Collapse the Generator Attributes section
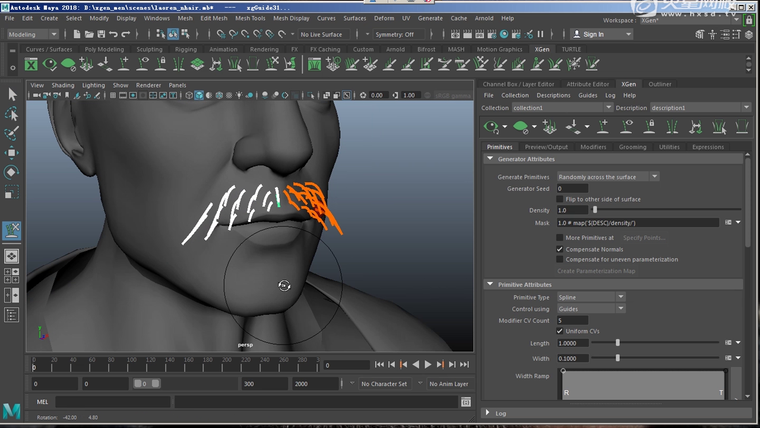 pyautogui.click(x=490, y=159)
